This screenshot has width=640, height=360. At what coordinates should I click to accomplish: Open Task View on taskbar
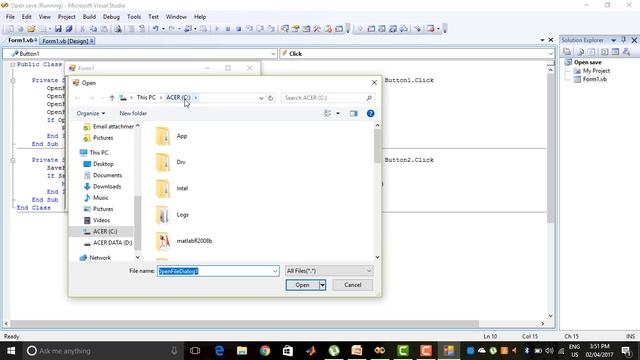click(195, 351)
